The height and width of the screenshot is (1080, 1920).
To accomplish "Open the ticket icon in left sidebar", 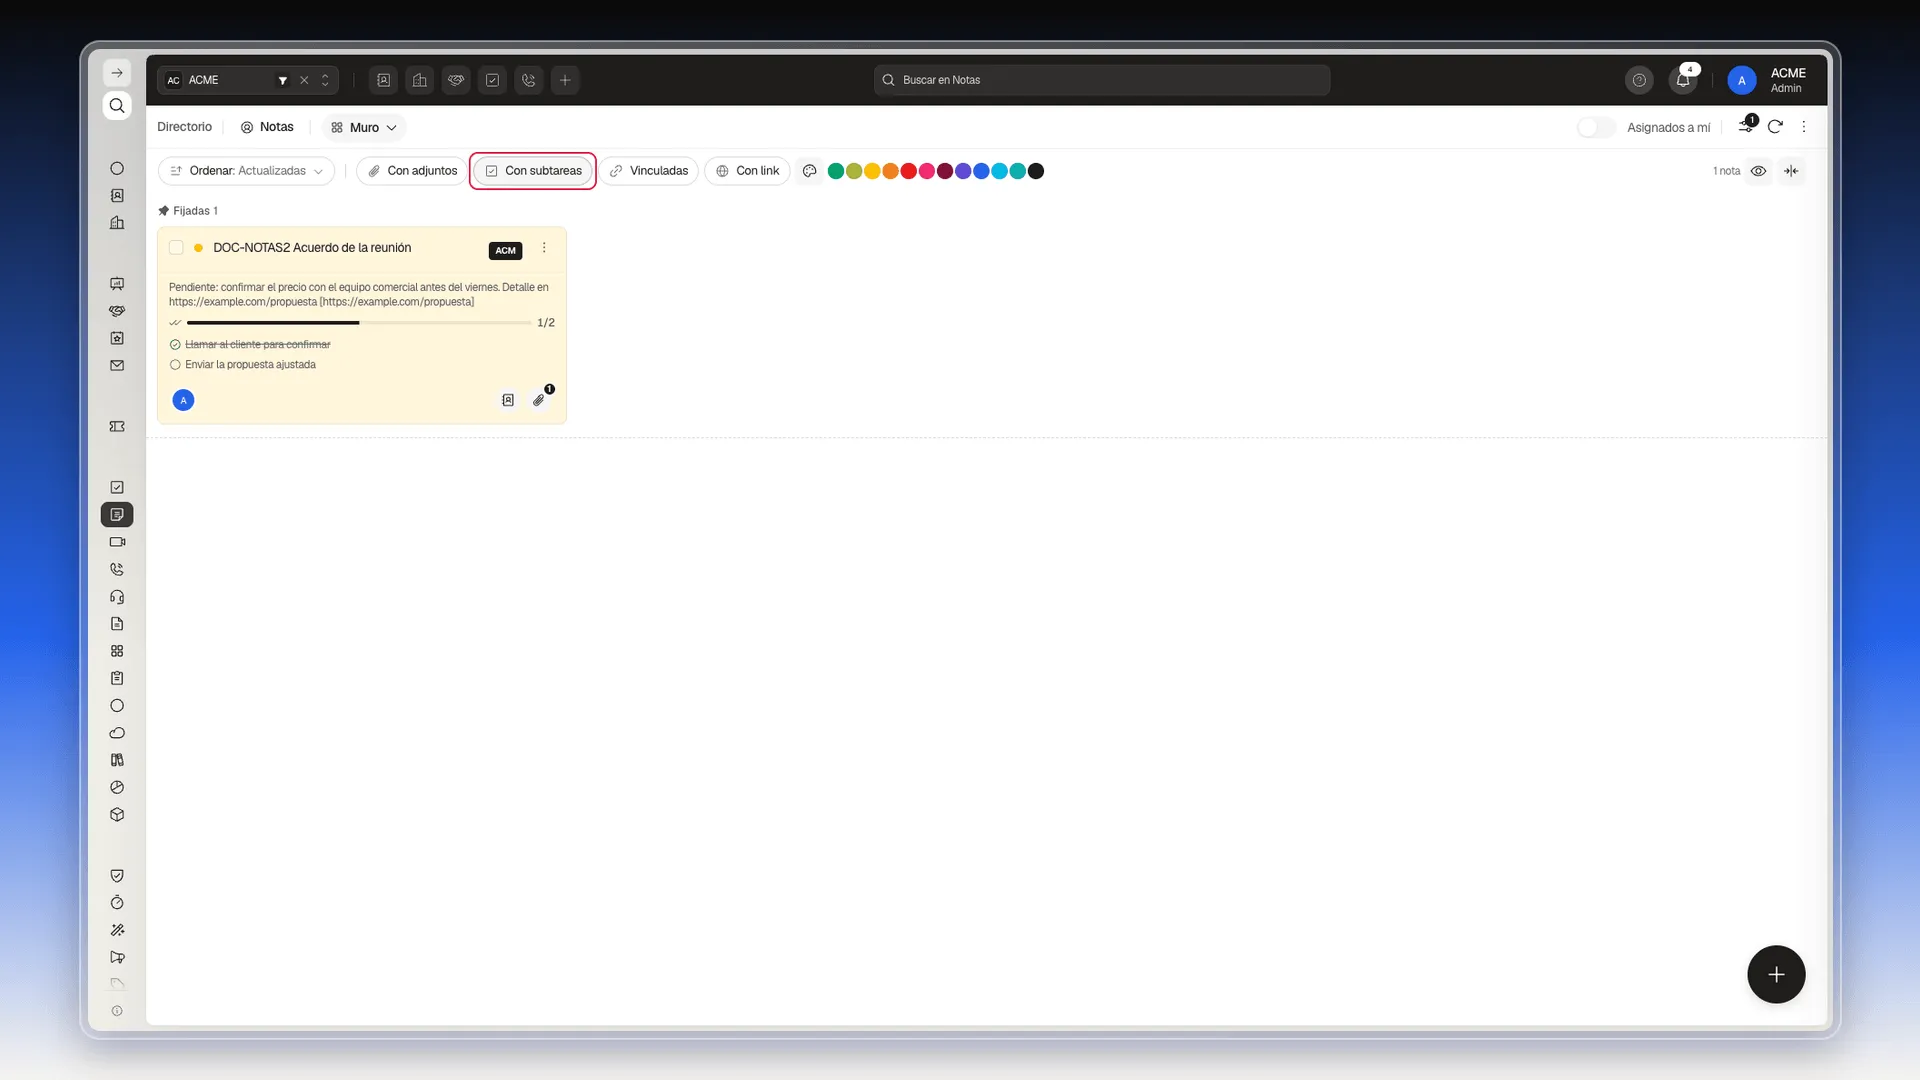I will (117, 427).
